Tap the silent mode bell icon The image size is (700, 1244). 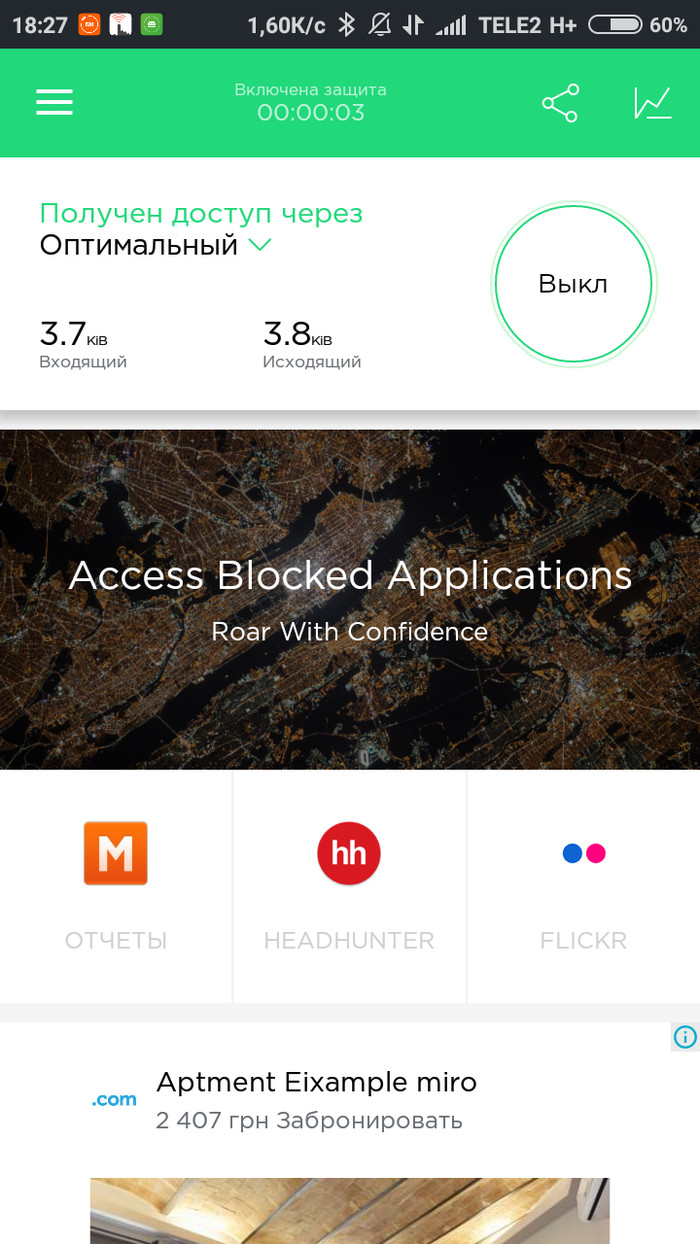pyautogui.click(x=380, y=24)
